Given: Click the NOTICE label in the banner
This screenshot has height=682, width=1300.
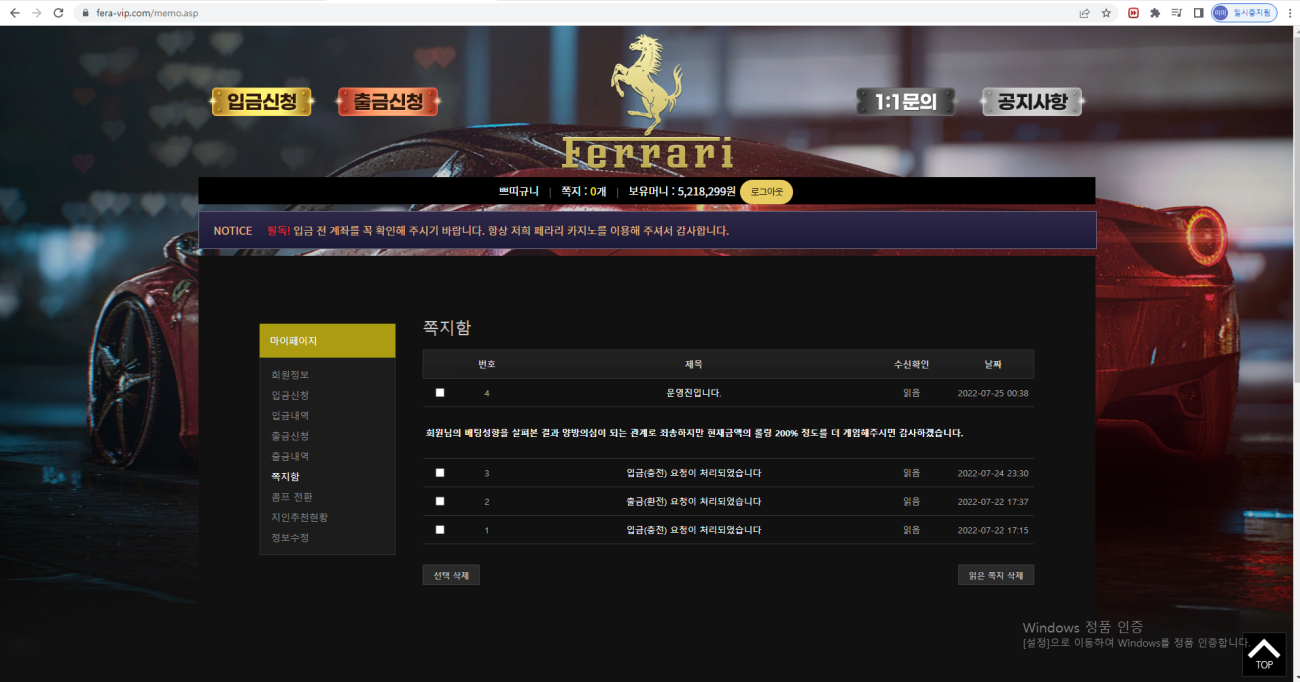Looking at the screenshot, I should 233,231.
